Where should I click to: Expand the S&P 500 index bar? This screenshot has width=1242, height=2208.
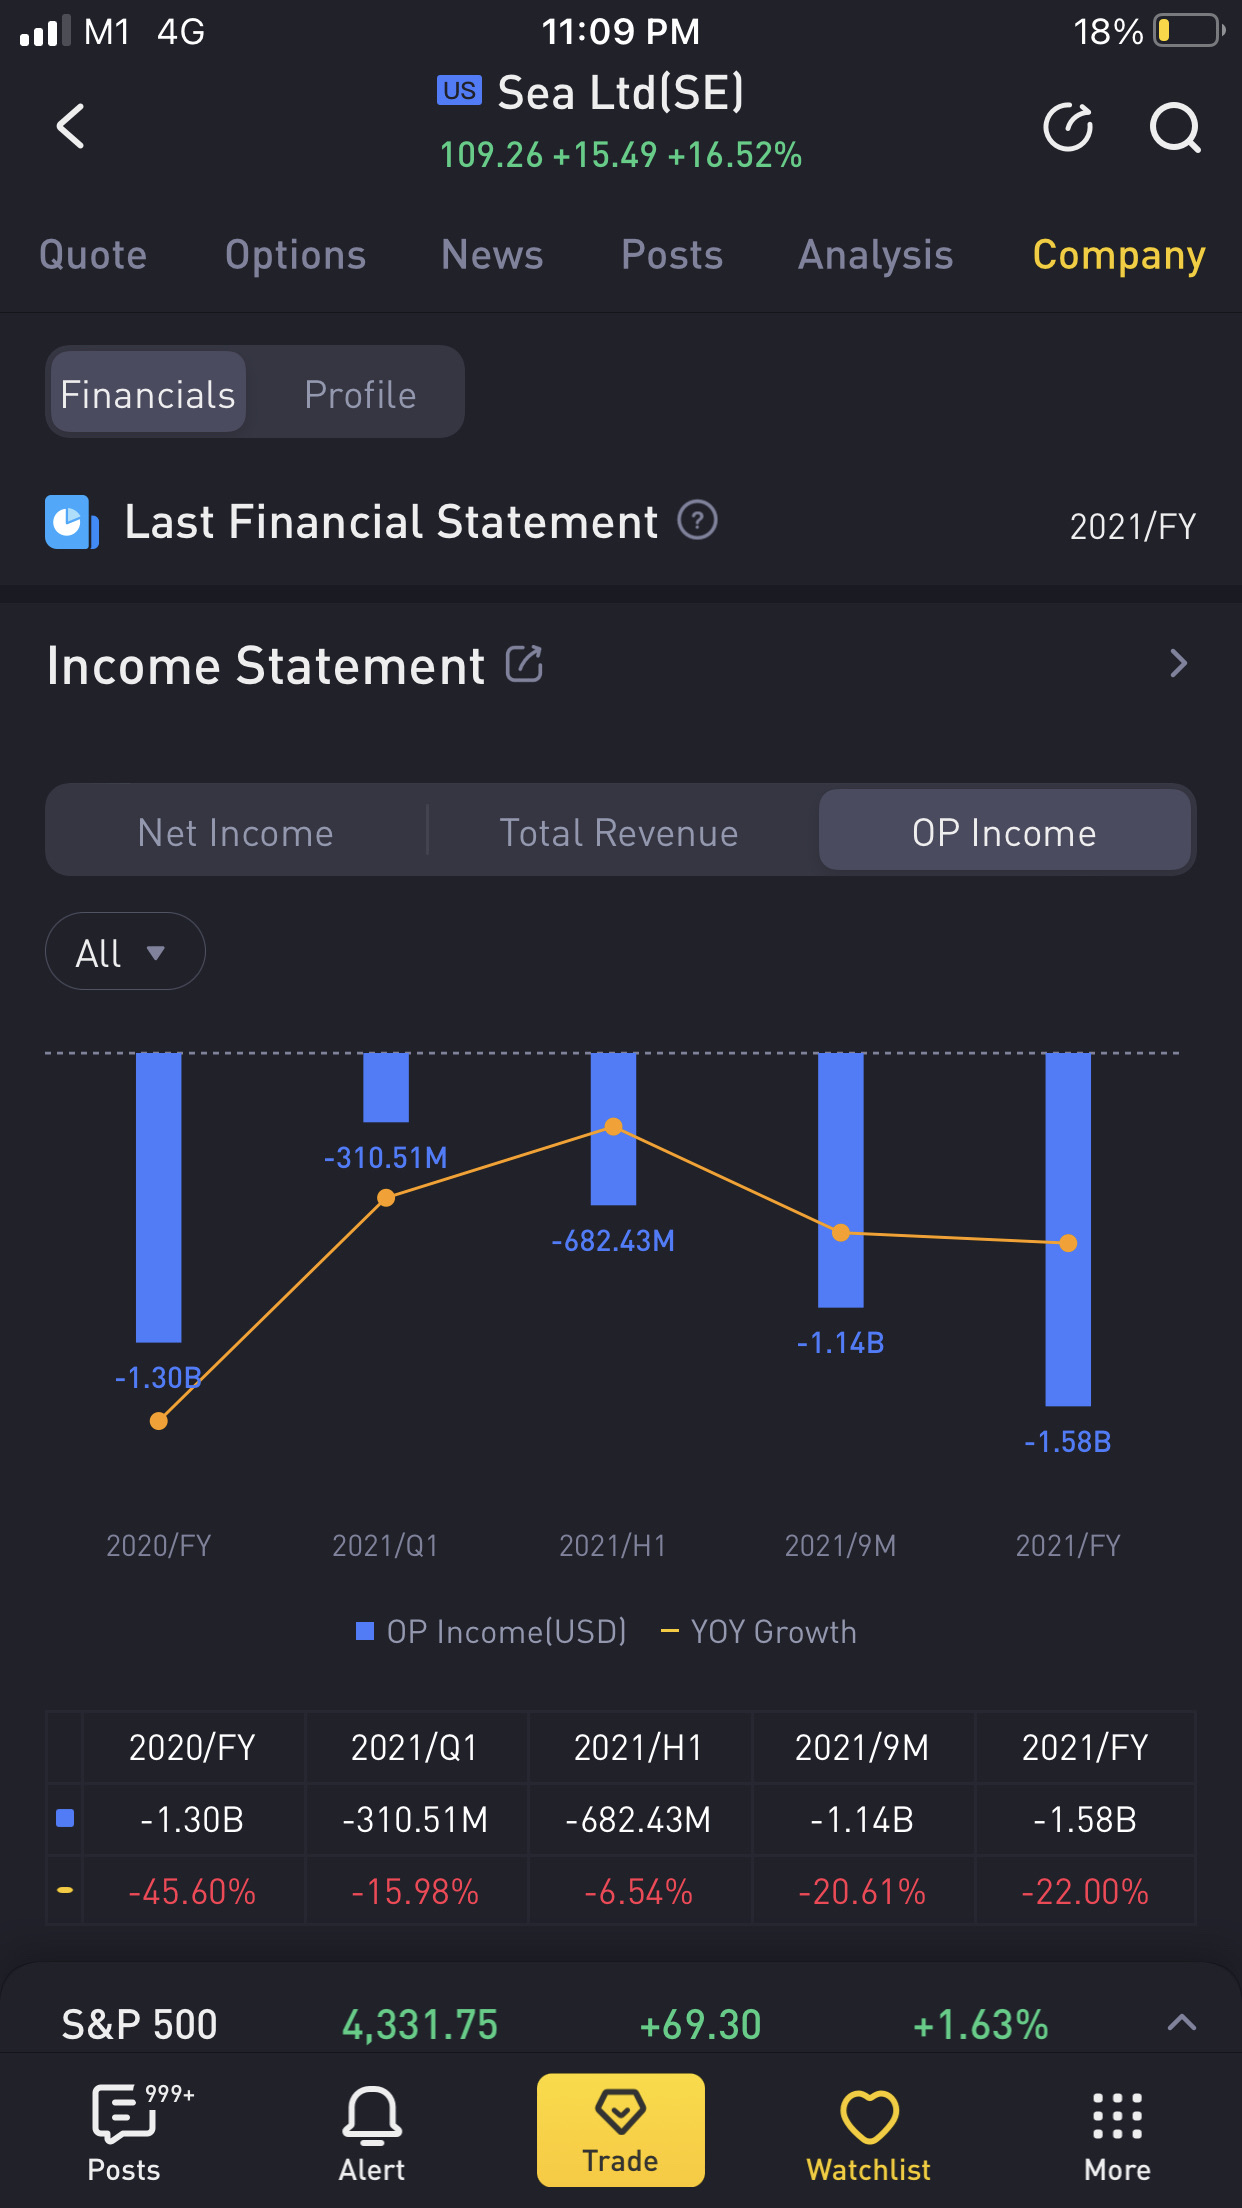(1181, 2023)
